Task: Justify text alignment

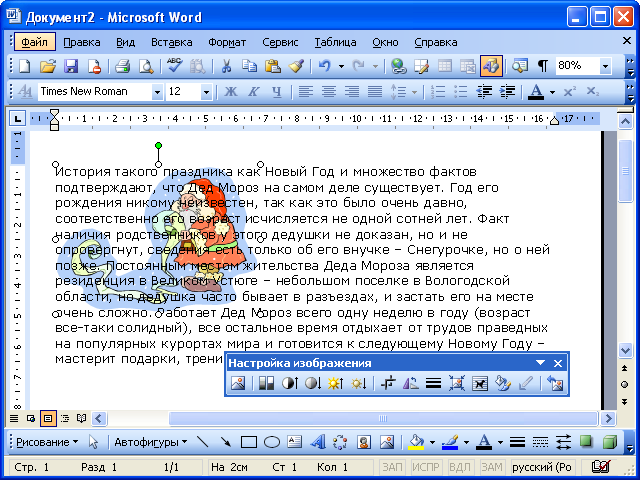Action: pos(375,91)
